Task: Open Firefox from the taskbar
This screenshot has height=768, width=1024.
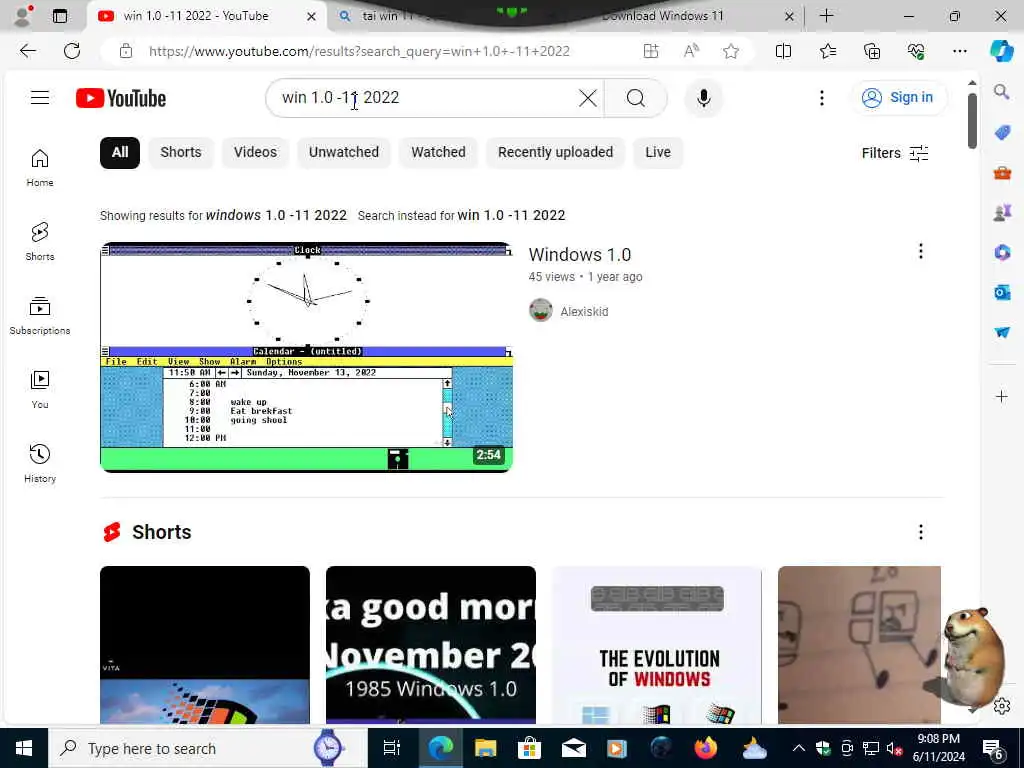Action: (705, 748)
